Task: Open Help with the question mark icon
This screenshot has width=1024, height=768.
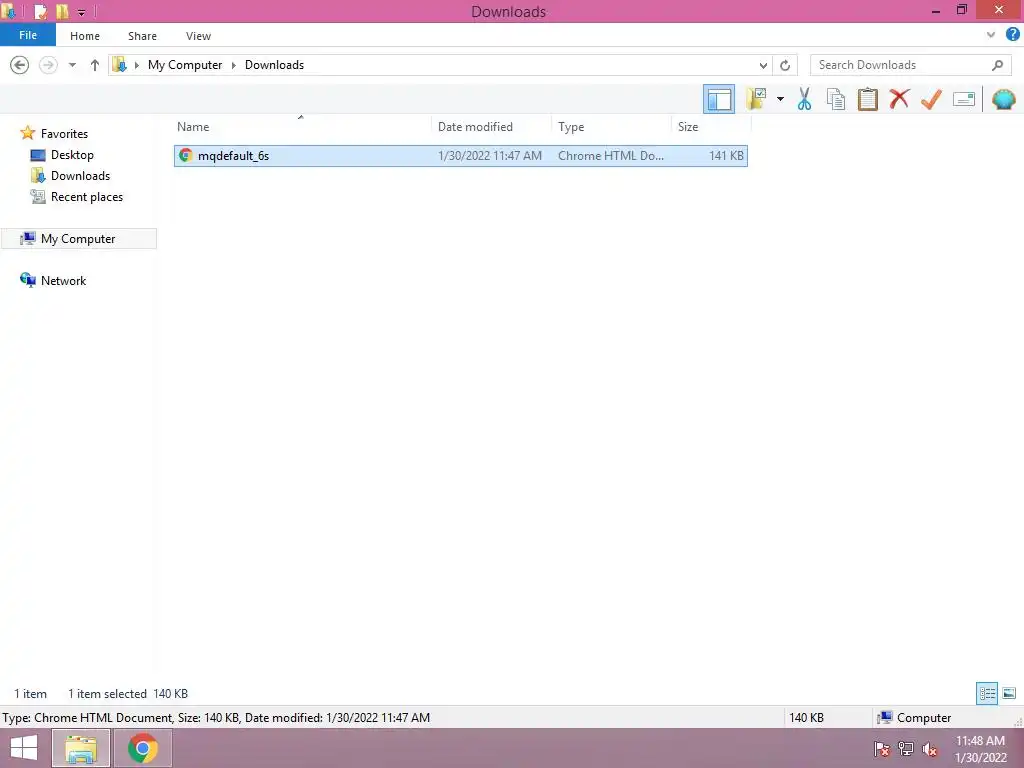Action: [x=1012, y=35]
